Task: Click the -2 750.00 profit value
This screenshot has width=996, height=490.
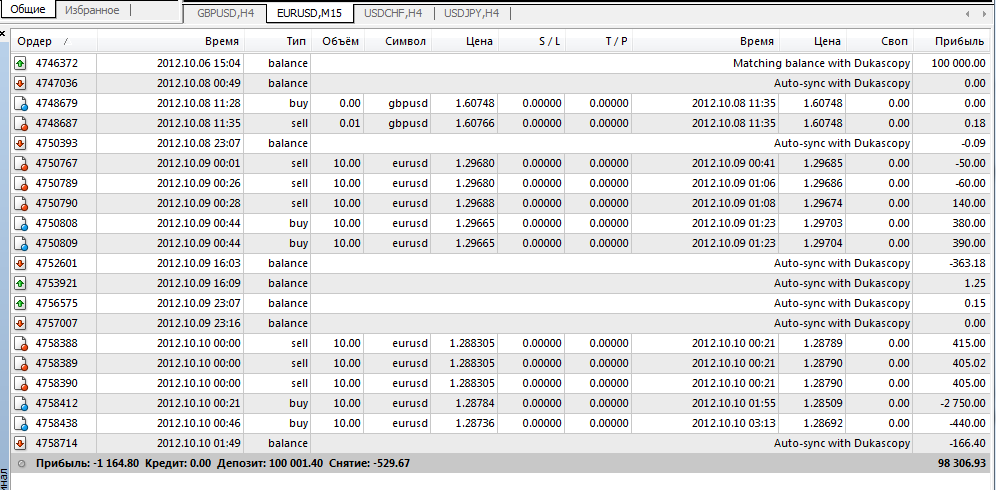Action: [x=965, y=404]
